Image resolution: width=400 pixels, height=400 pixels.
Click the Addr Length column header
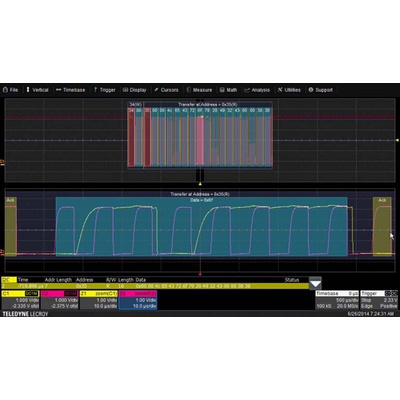coord(58,280)
